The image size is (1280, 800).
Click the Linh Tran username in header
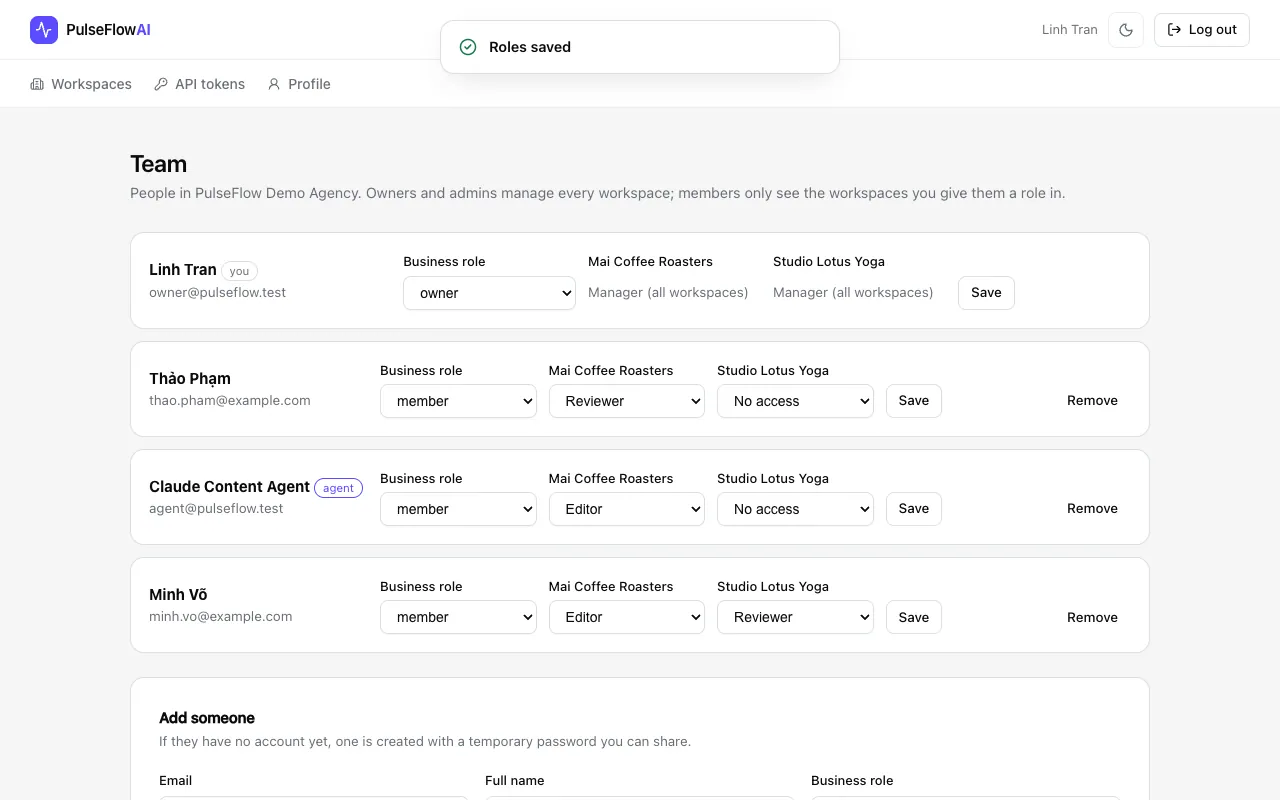point(1070,30)
